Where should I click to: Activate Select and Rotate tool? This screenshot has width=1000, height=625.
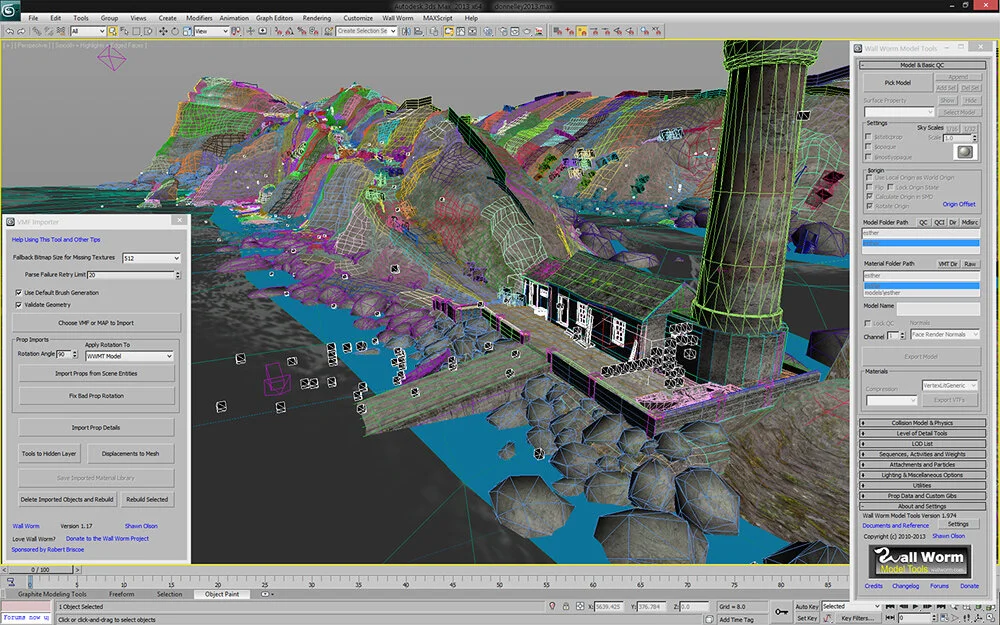point(175,31)
